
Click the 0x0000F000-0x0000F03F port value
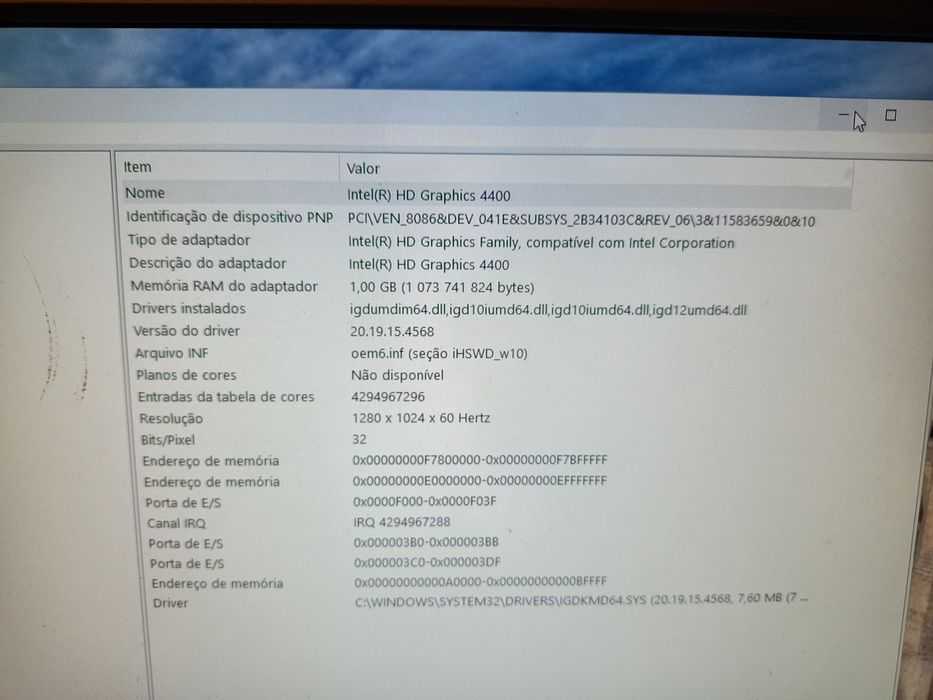(425, 501)
